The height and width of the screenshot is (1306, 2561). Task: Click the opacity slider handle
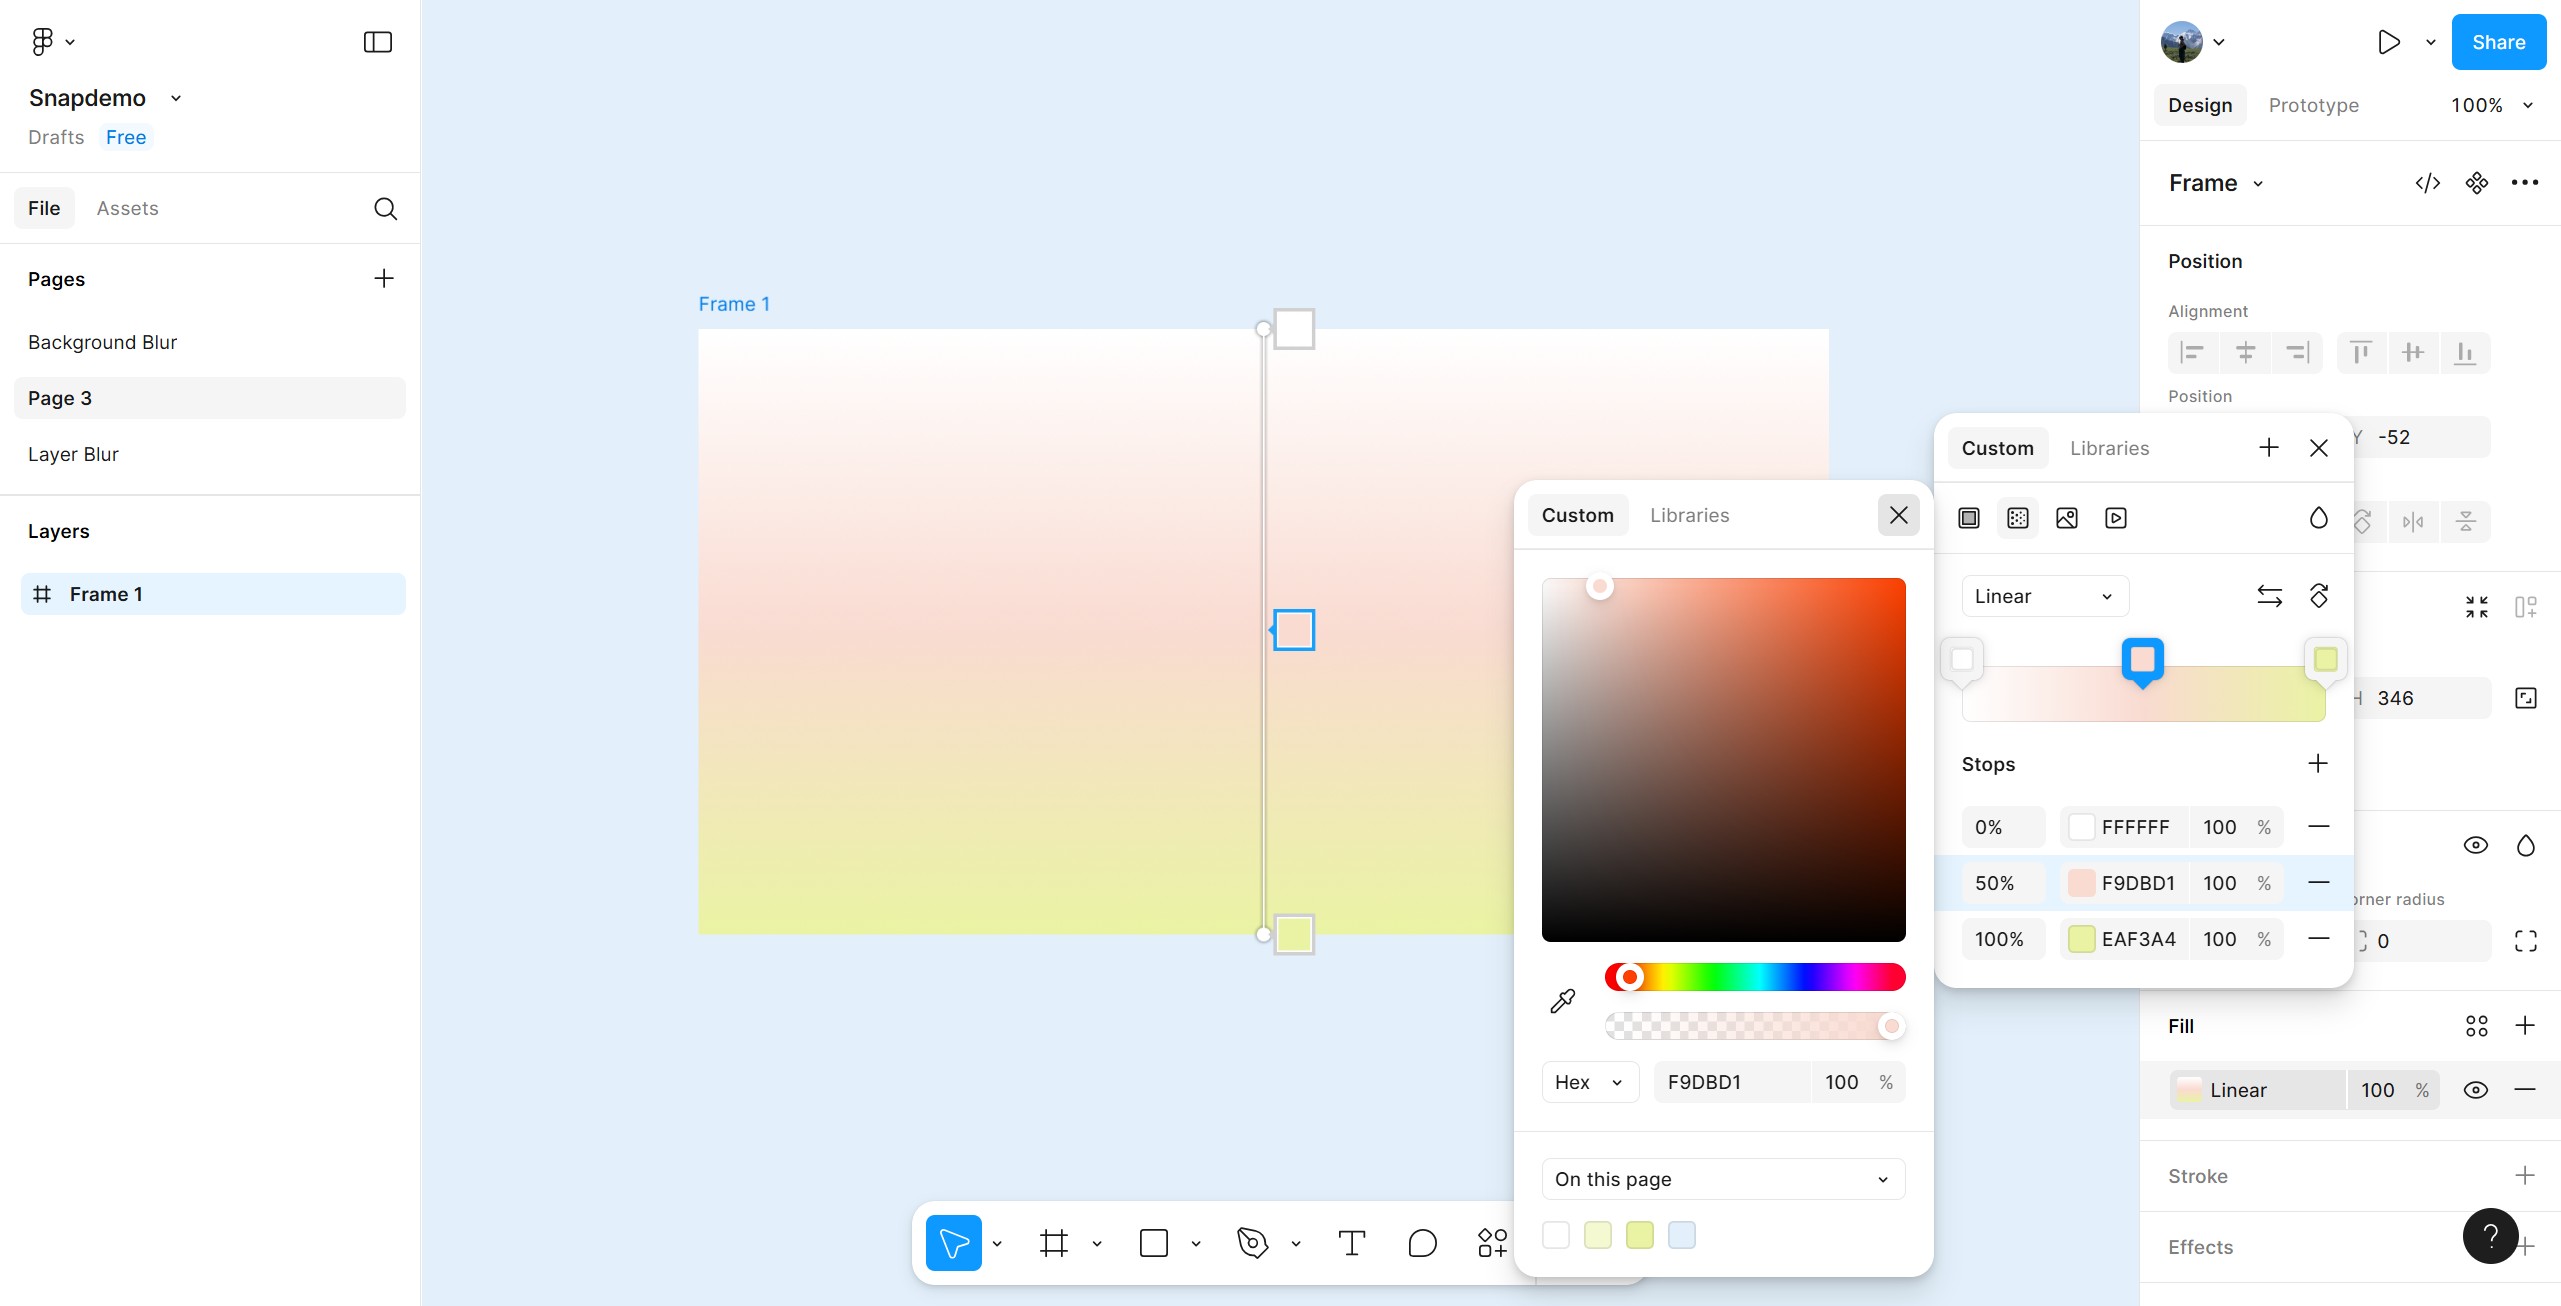(1891, 1026)
